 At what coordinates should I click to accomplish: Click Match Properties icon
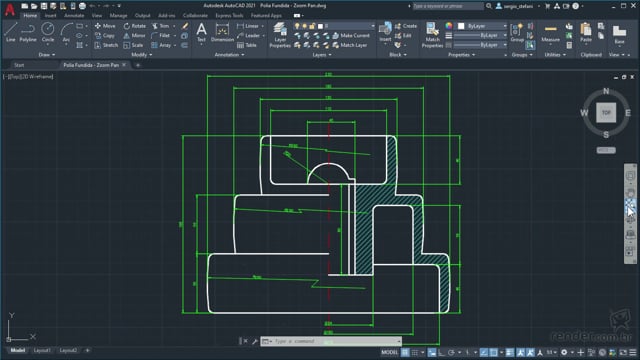432,35
